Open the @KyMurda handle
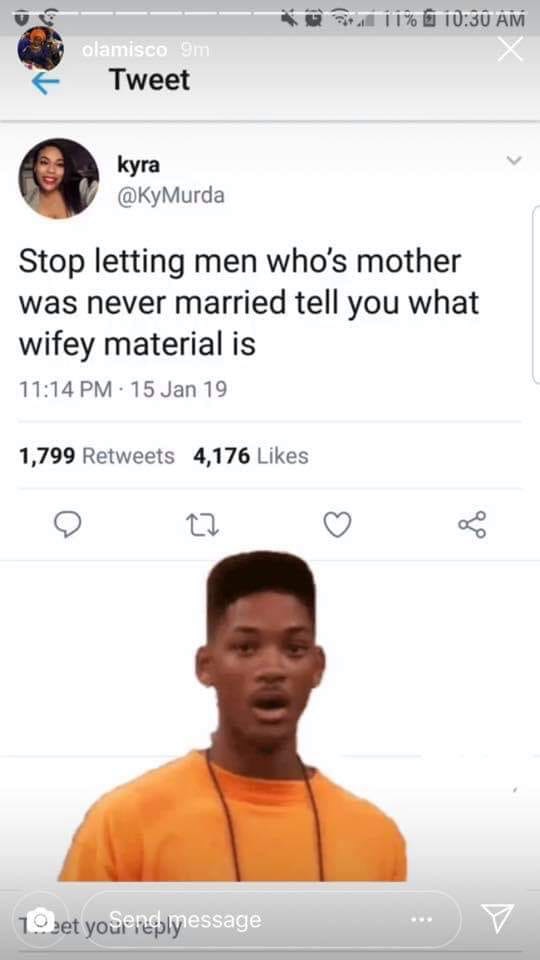The image size is (540, 960). click(171, 196)
